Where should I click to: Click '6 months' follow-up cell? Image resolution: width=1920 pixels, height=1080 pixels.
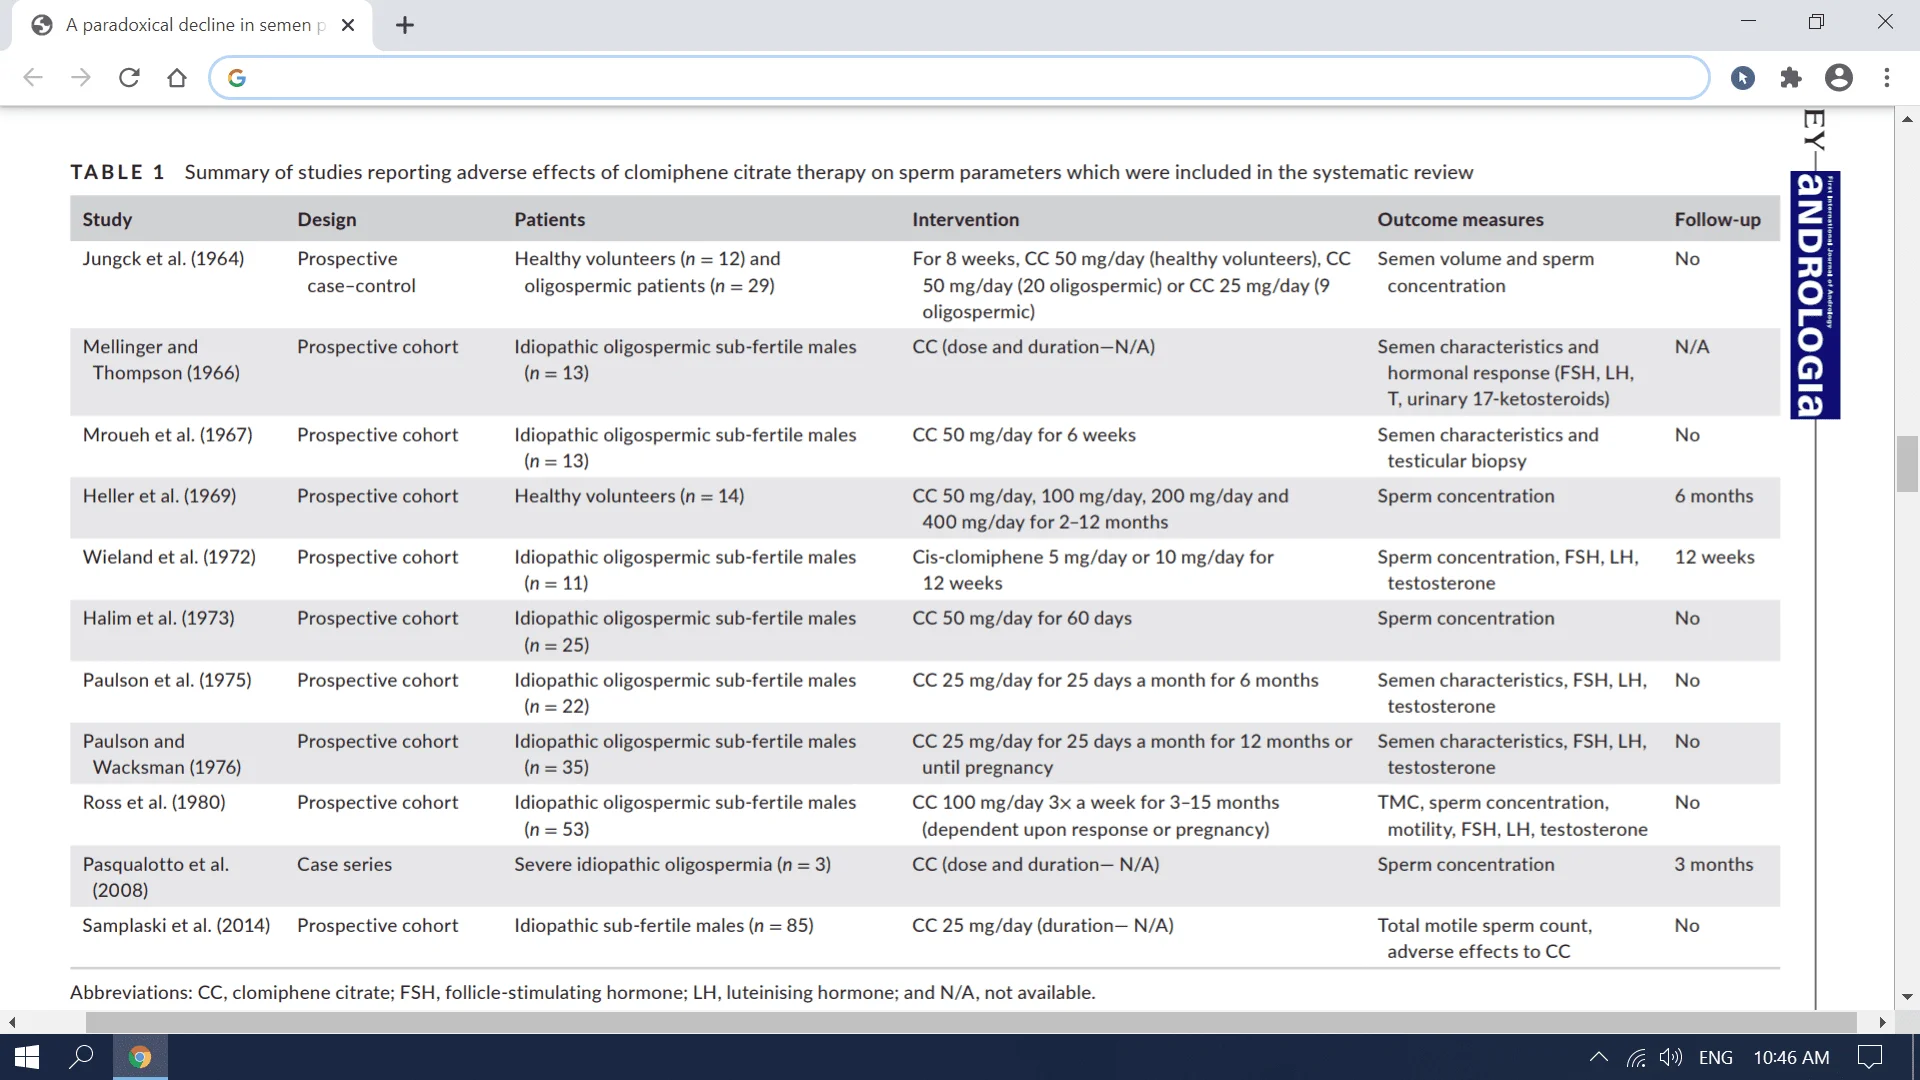pyautogui.click(x=1714, y=495)
